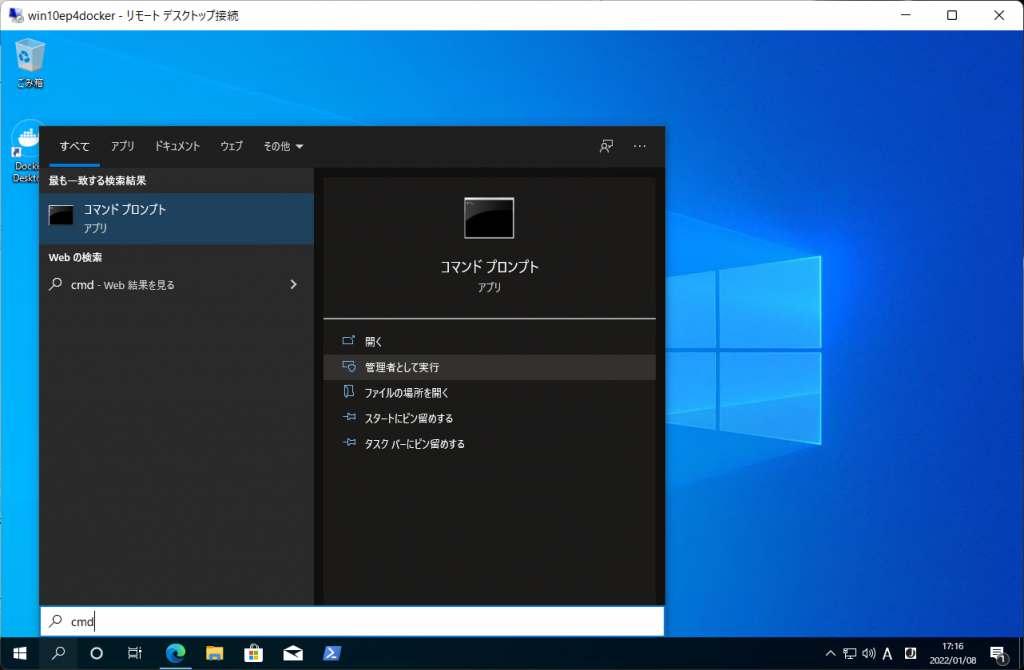Open File Explorer from the taskbar

click(214, 653)
